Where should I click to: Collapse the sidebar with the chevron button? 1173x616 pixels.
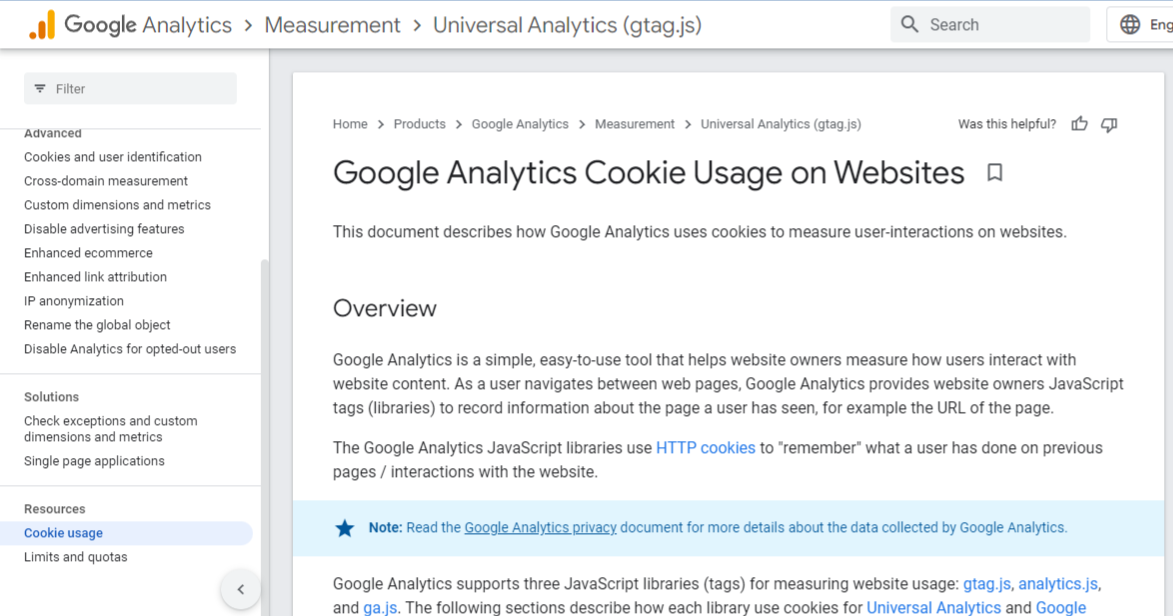(240, 590)
